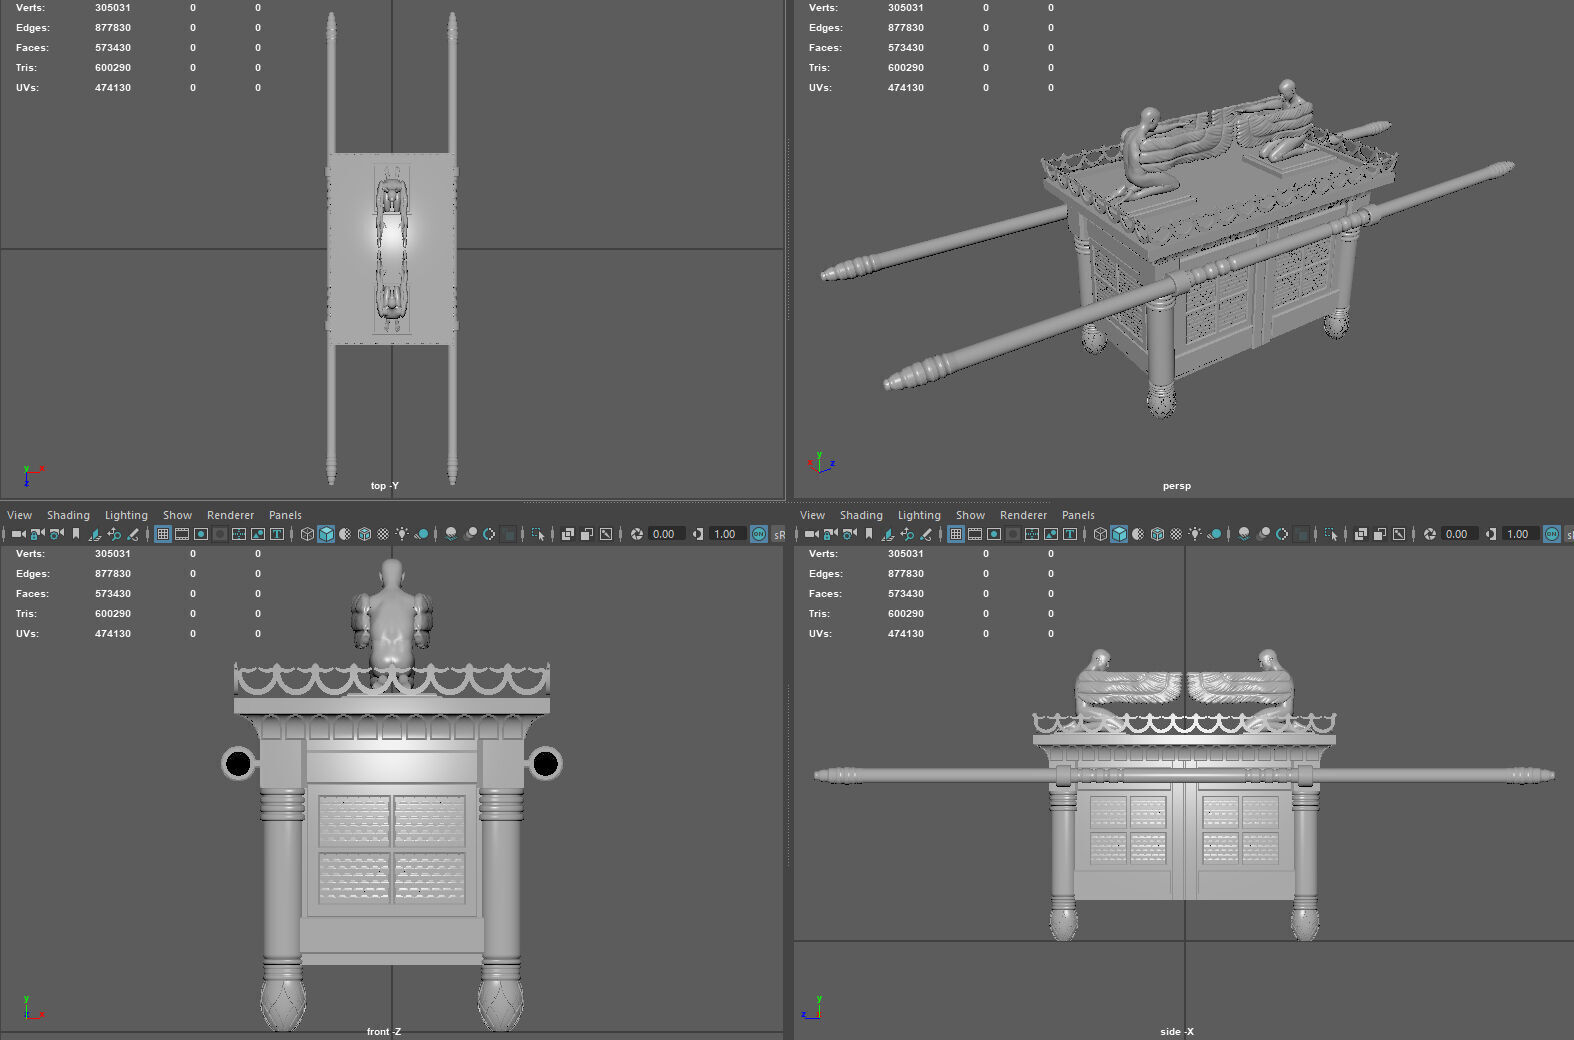Open Panels menu in side view panel
This screenshot has height=1040, width=1574.
pos(1078,515)
